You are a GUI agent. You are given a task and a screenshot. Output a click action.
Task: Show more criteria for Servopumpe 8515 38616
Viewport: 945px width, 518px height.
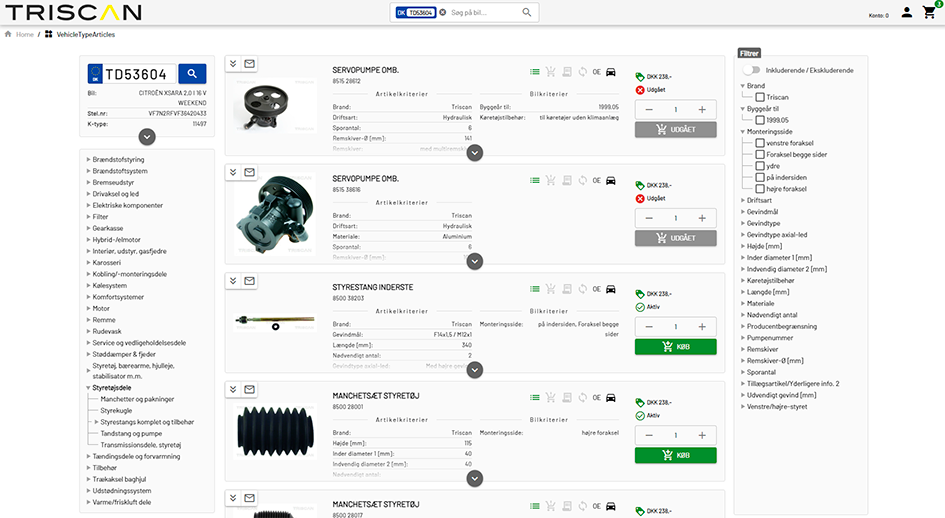[475, 262]
